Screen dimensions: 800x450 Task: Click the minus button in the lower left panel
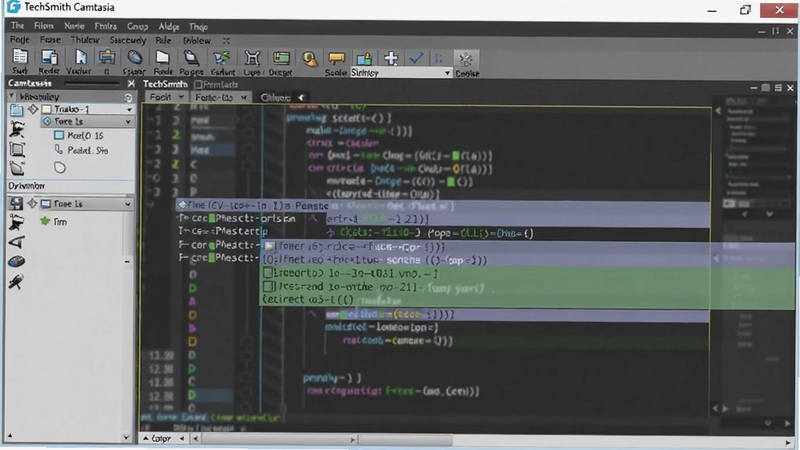[127, 262]
